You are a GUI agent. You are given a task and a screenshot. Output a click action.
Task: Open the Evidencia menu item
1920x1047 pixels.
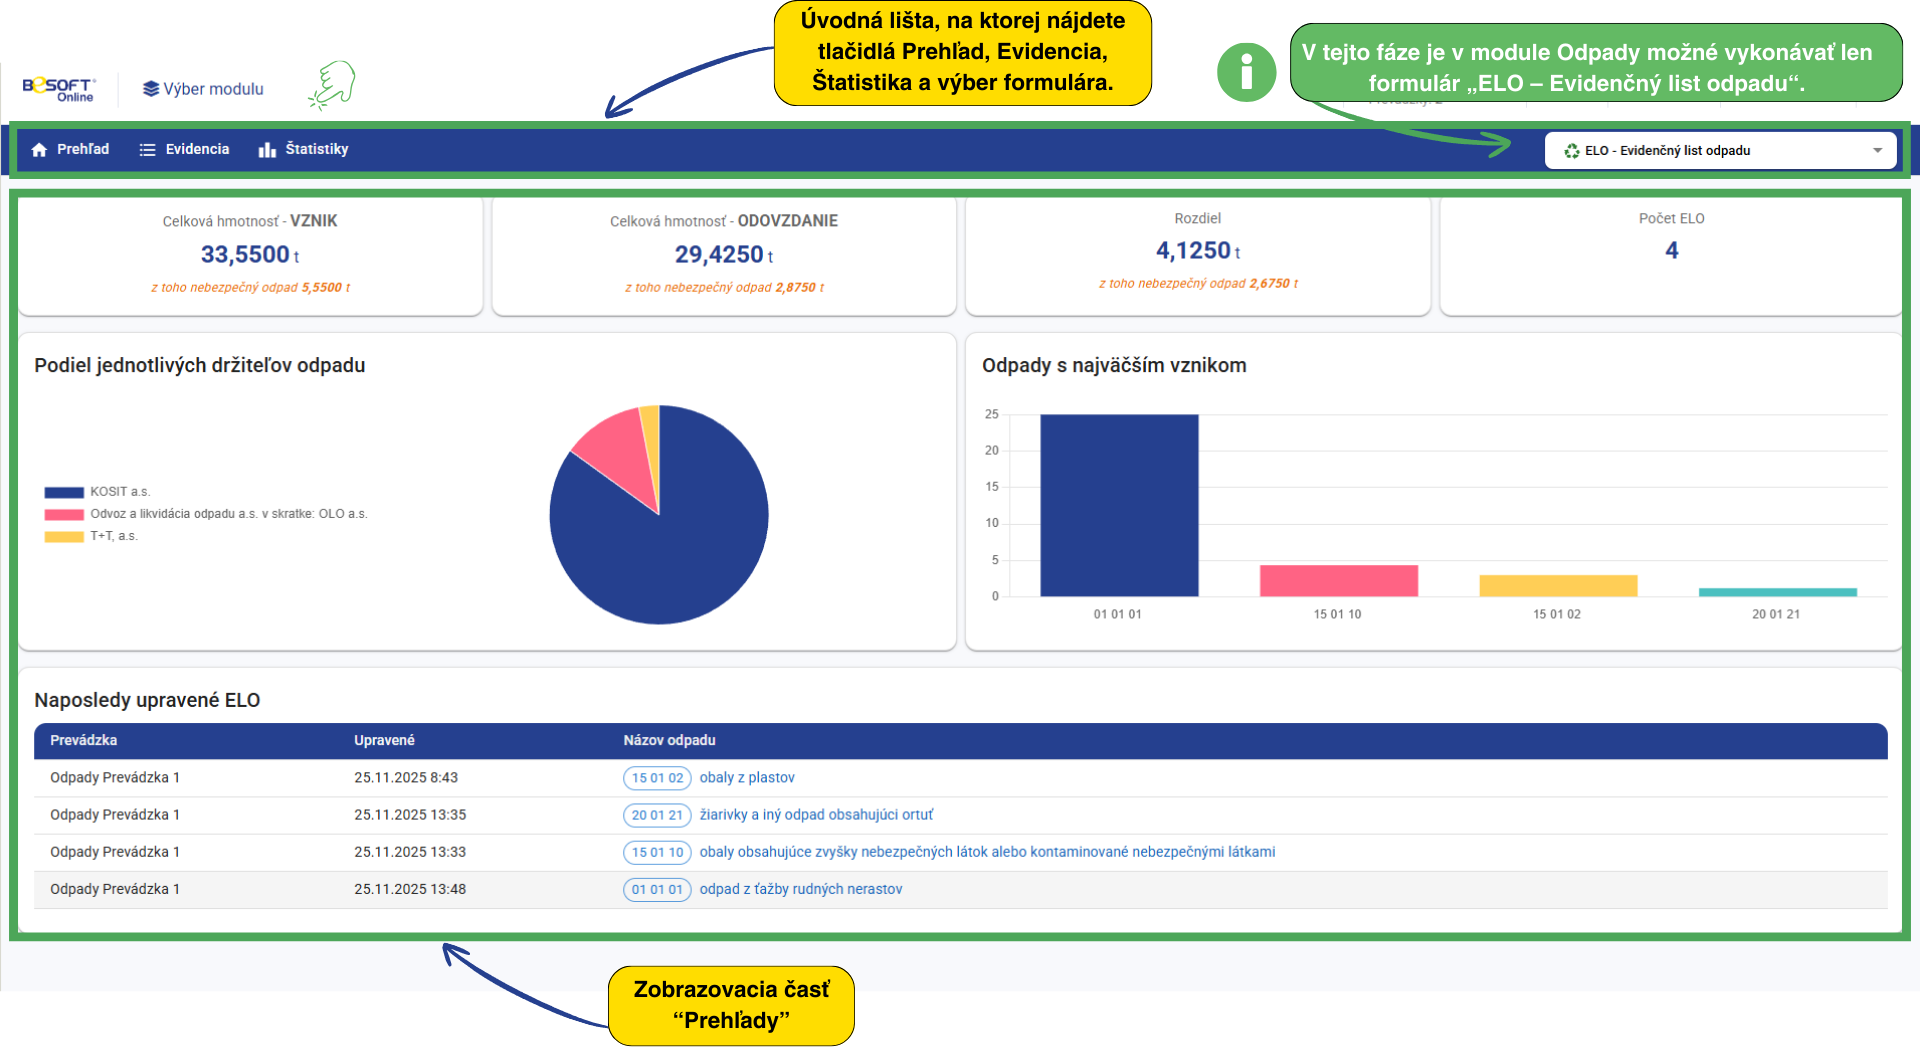click(x=197, y=150)
